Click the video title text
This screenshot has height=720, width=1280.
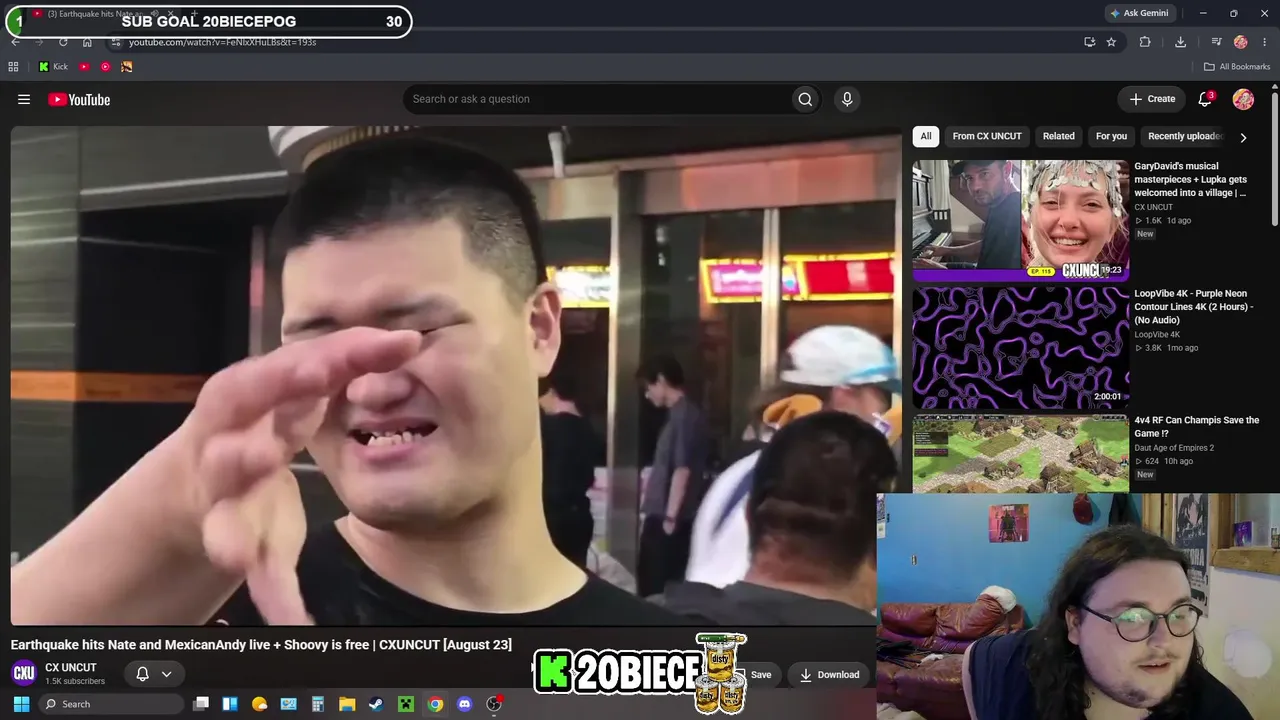coord(261,645)
